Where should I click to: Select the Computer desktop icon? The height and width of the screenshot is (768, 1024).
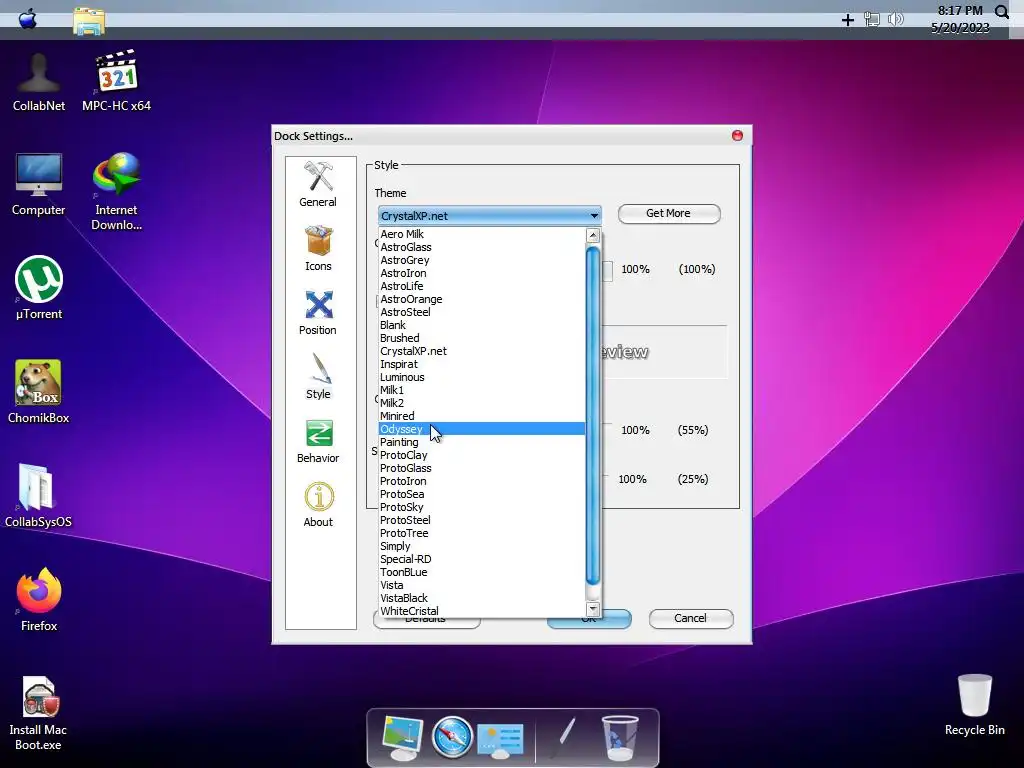coord(39,185)
